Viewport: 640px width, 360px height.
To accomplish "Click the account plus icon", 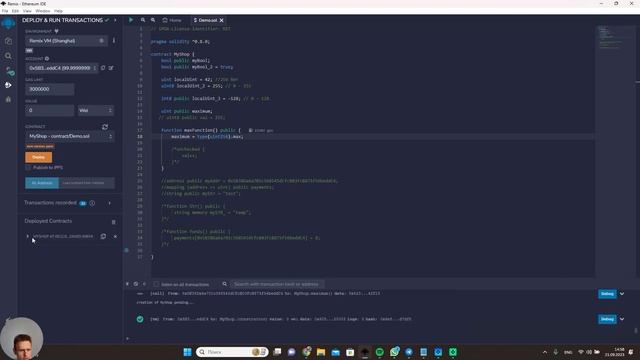I will coord(47,59).
